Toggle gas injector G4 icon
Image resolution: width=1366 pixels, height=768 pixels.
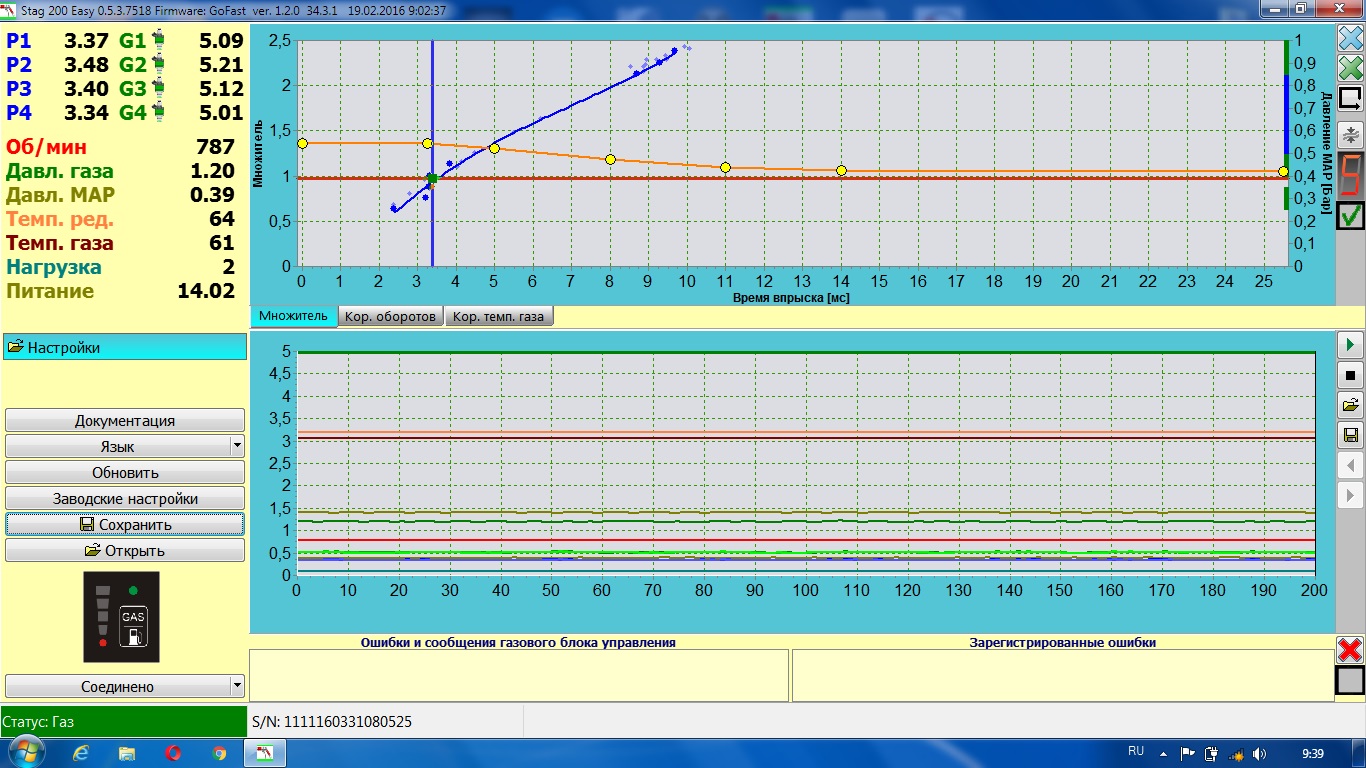point(158,113)
